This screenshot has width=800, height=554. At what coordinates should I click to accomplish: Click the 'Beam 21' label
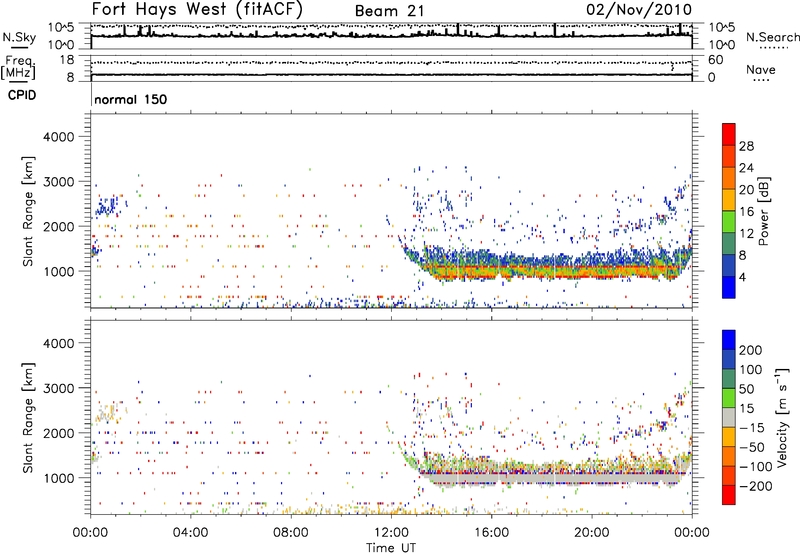point(389,11)
